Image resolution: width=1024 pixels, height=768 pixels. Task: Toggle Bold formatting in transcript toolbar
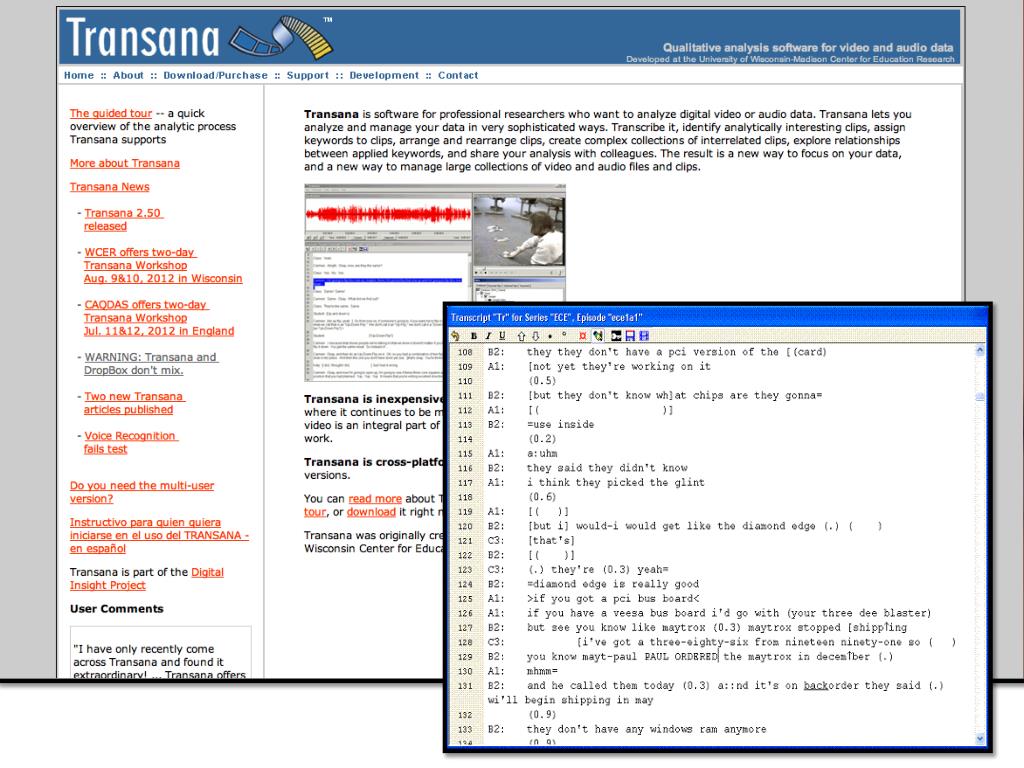click(x=473, y=336)
